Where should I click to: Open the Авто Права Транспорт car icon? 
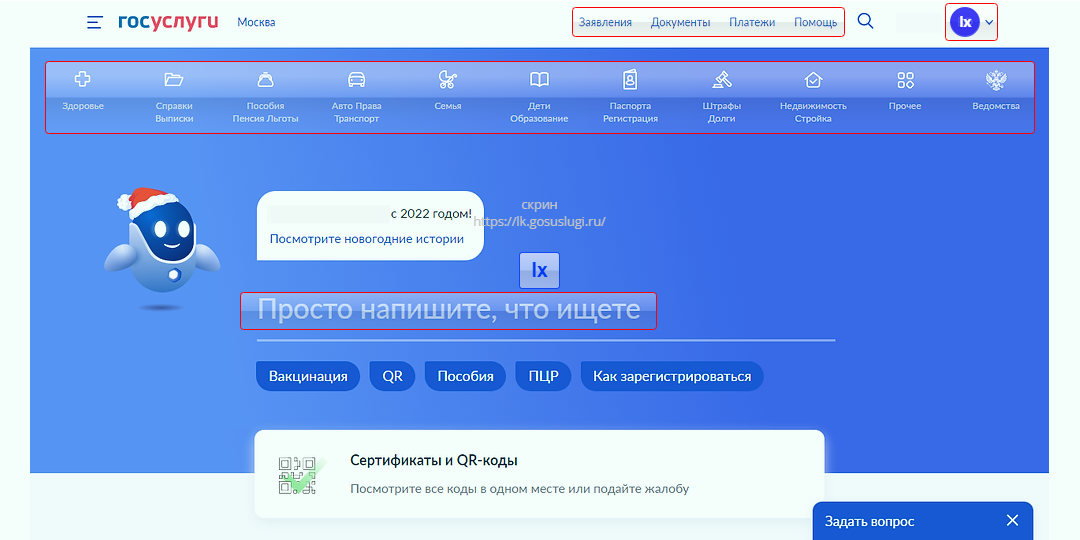click(x=356, y=80)
